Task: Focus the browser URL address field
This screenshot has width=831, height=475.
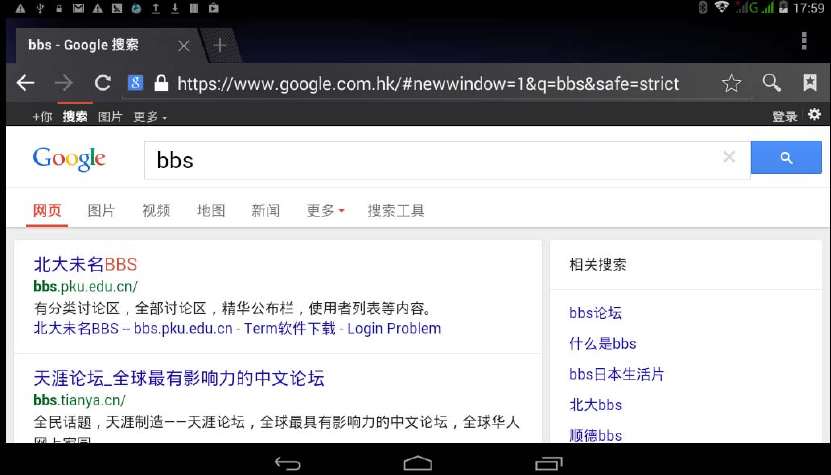Action: (428, 84)
